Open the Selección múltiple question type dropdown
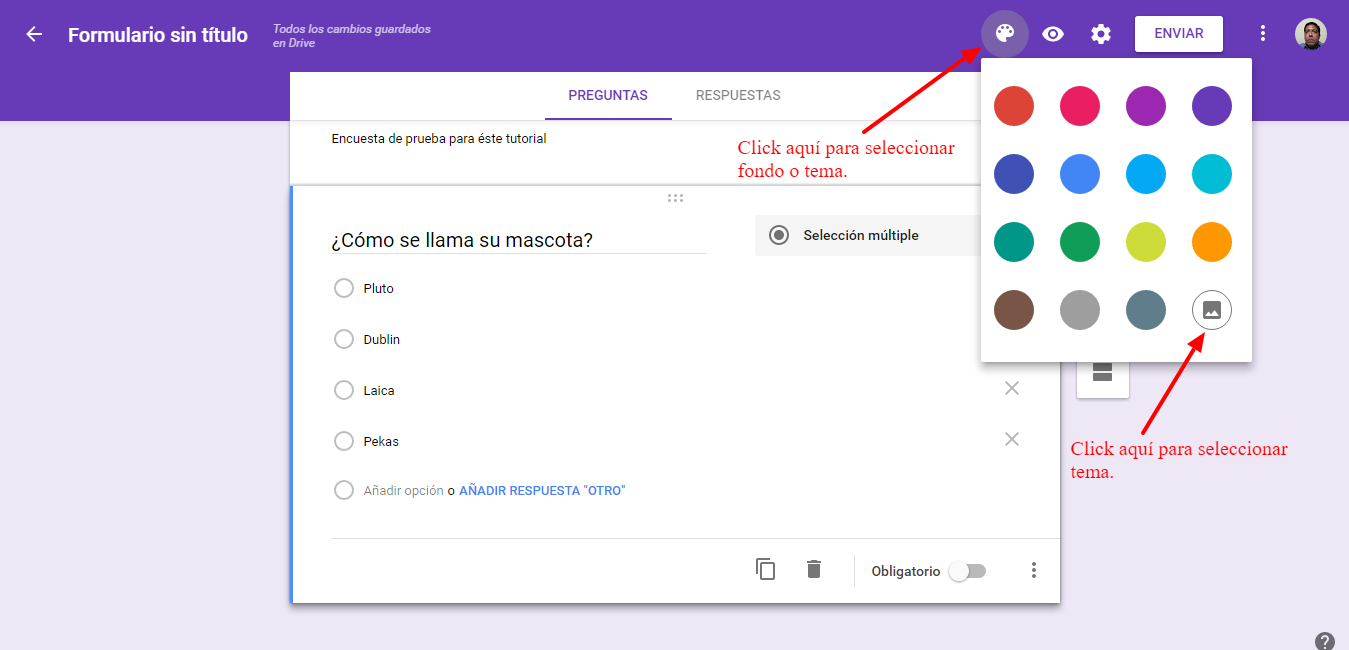Viewport: 1349px width, 650px height. pos(866,236)
